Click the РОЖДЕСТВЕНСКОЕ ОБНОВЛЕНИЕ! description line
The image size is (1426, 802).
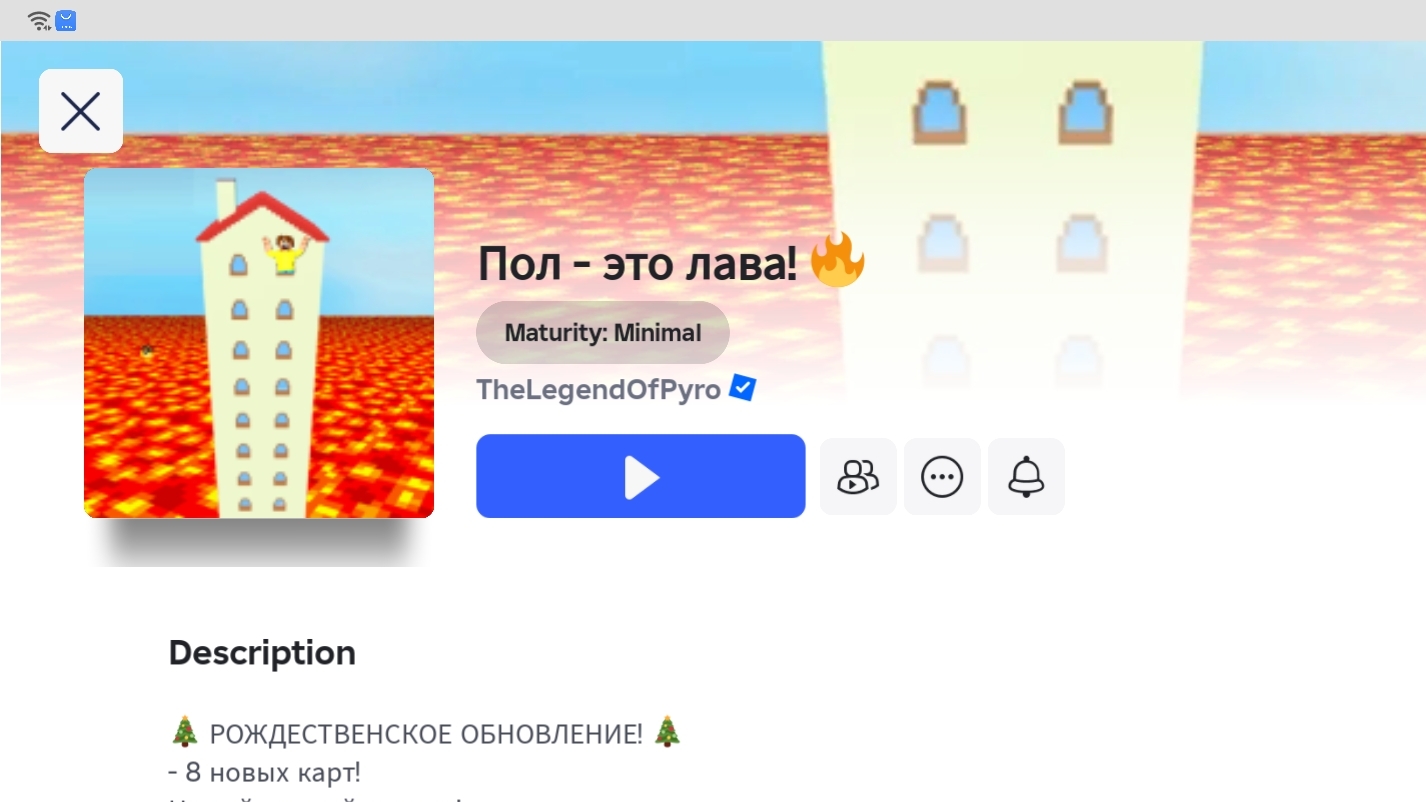pos(426,734)
